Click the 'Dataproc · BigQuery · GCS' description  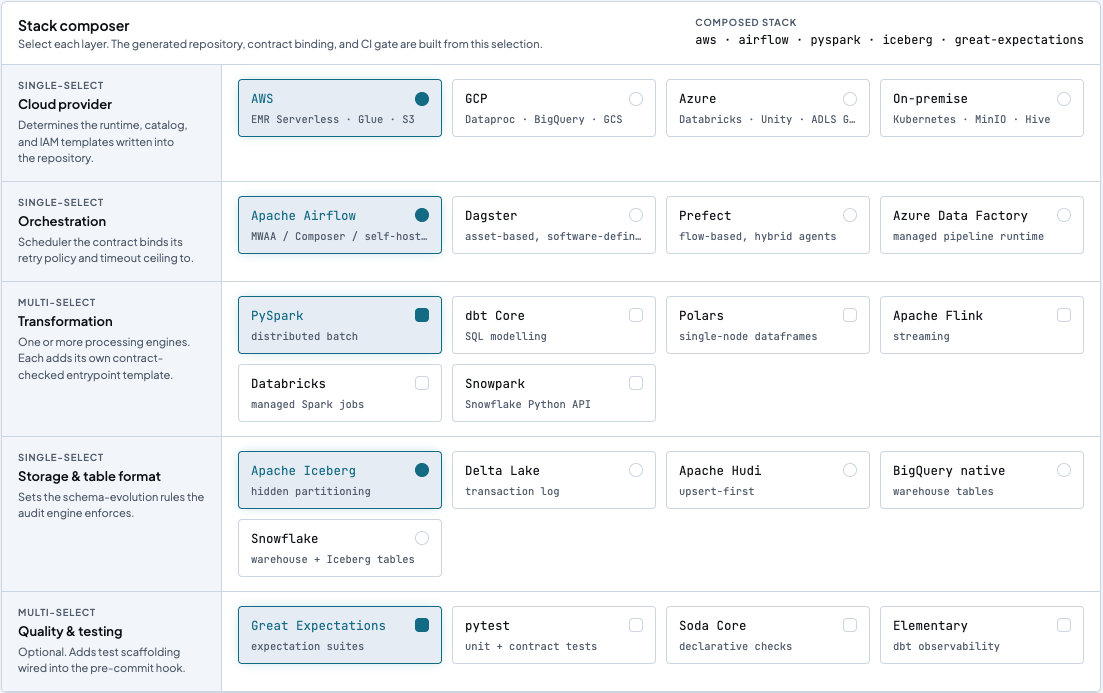click(544, 120)
